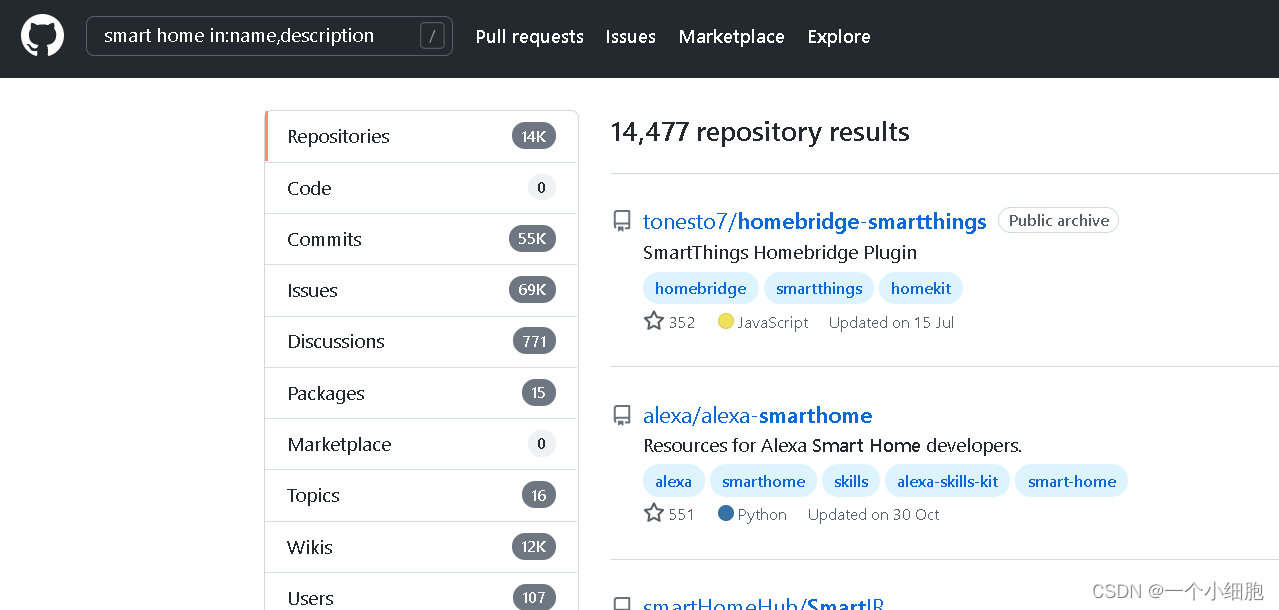Open Pull requests in the top navigation
1279x610 pixels.
tap(529, 37)
